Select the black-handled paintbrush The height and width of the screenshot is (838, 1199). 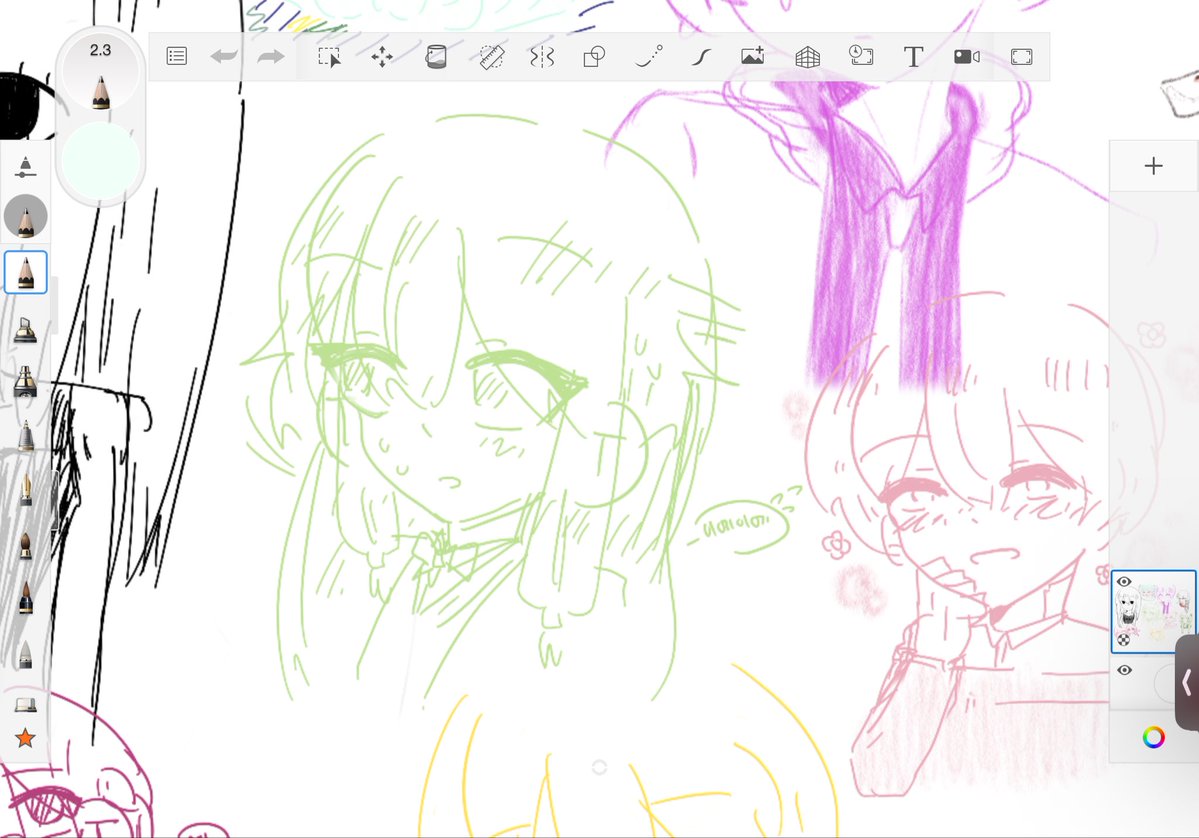tap(25, 599)
